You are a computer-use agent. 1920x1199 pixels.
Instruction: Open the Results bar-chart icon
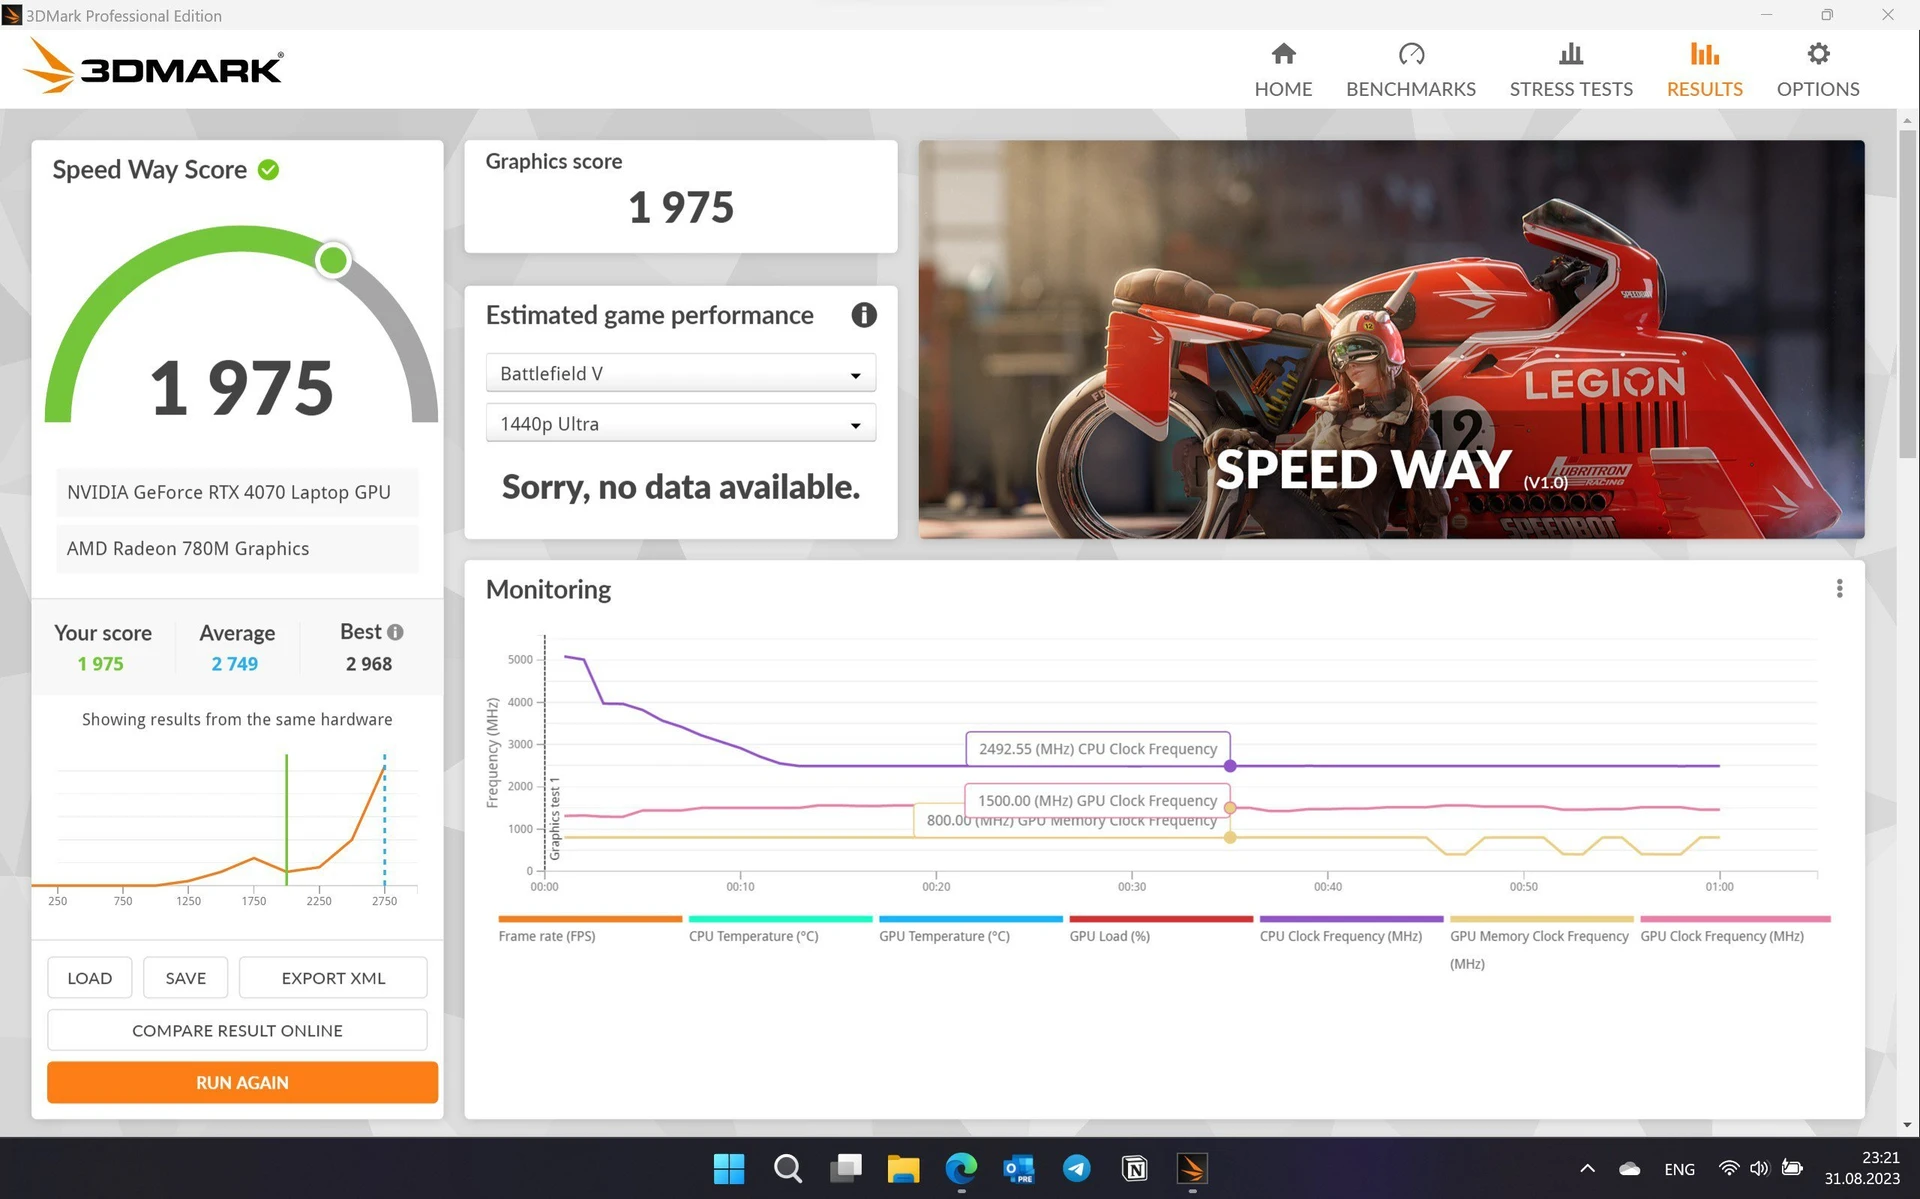pyautogui.click(x=1704, y=53)
